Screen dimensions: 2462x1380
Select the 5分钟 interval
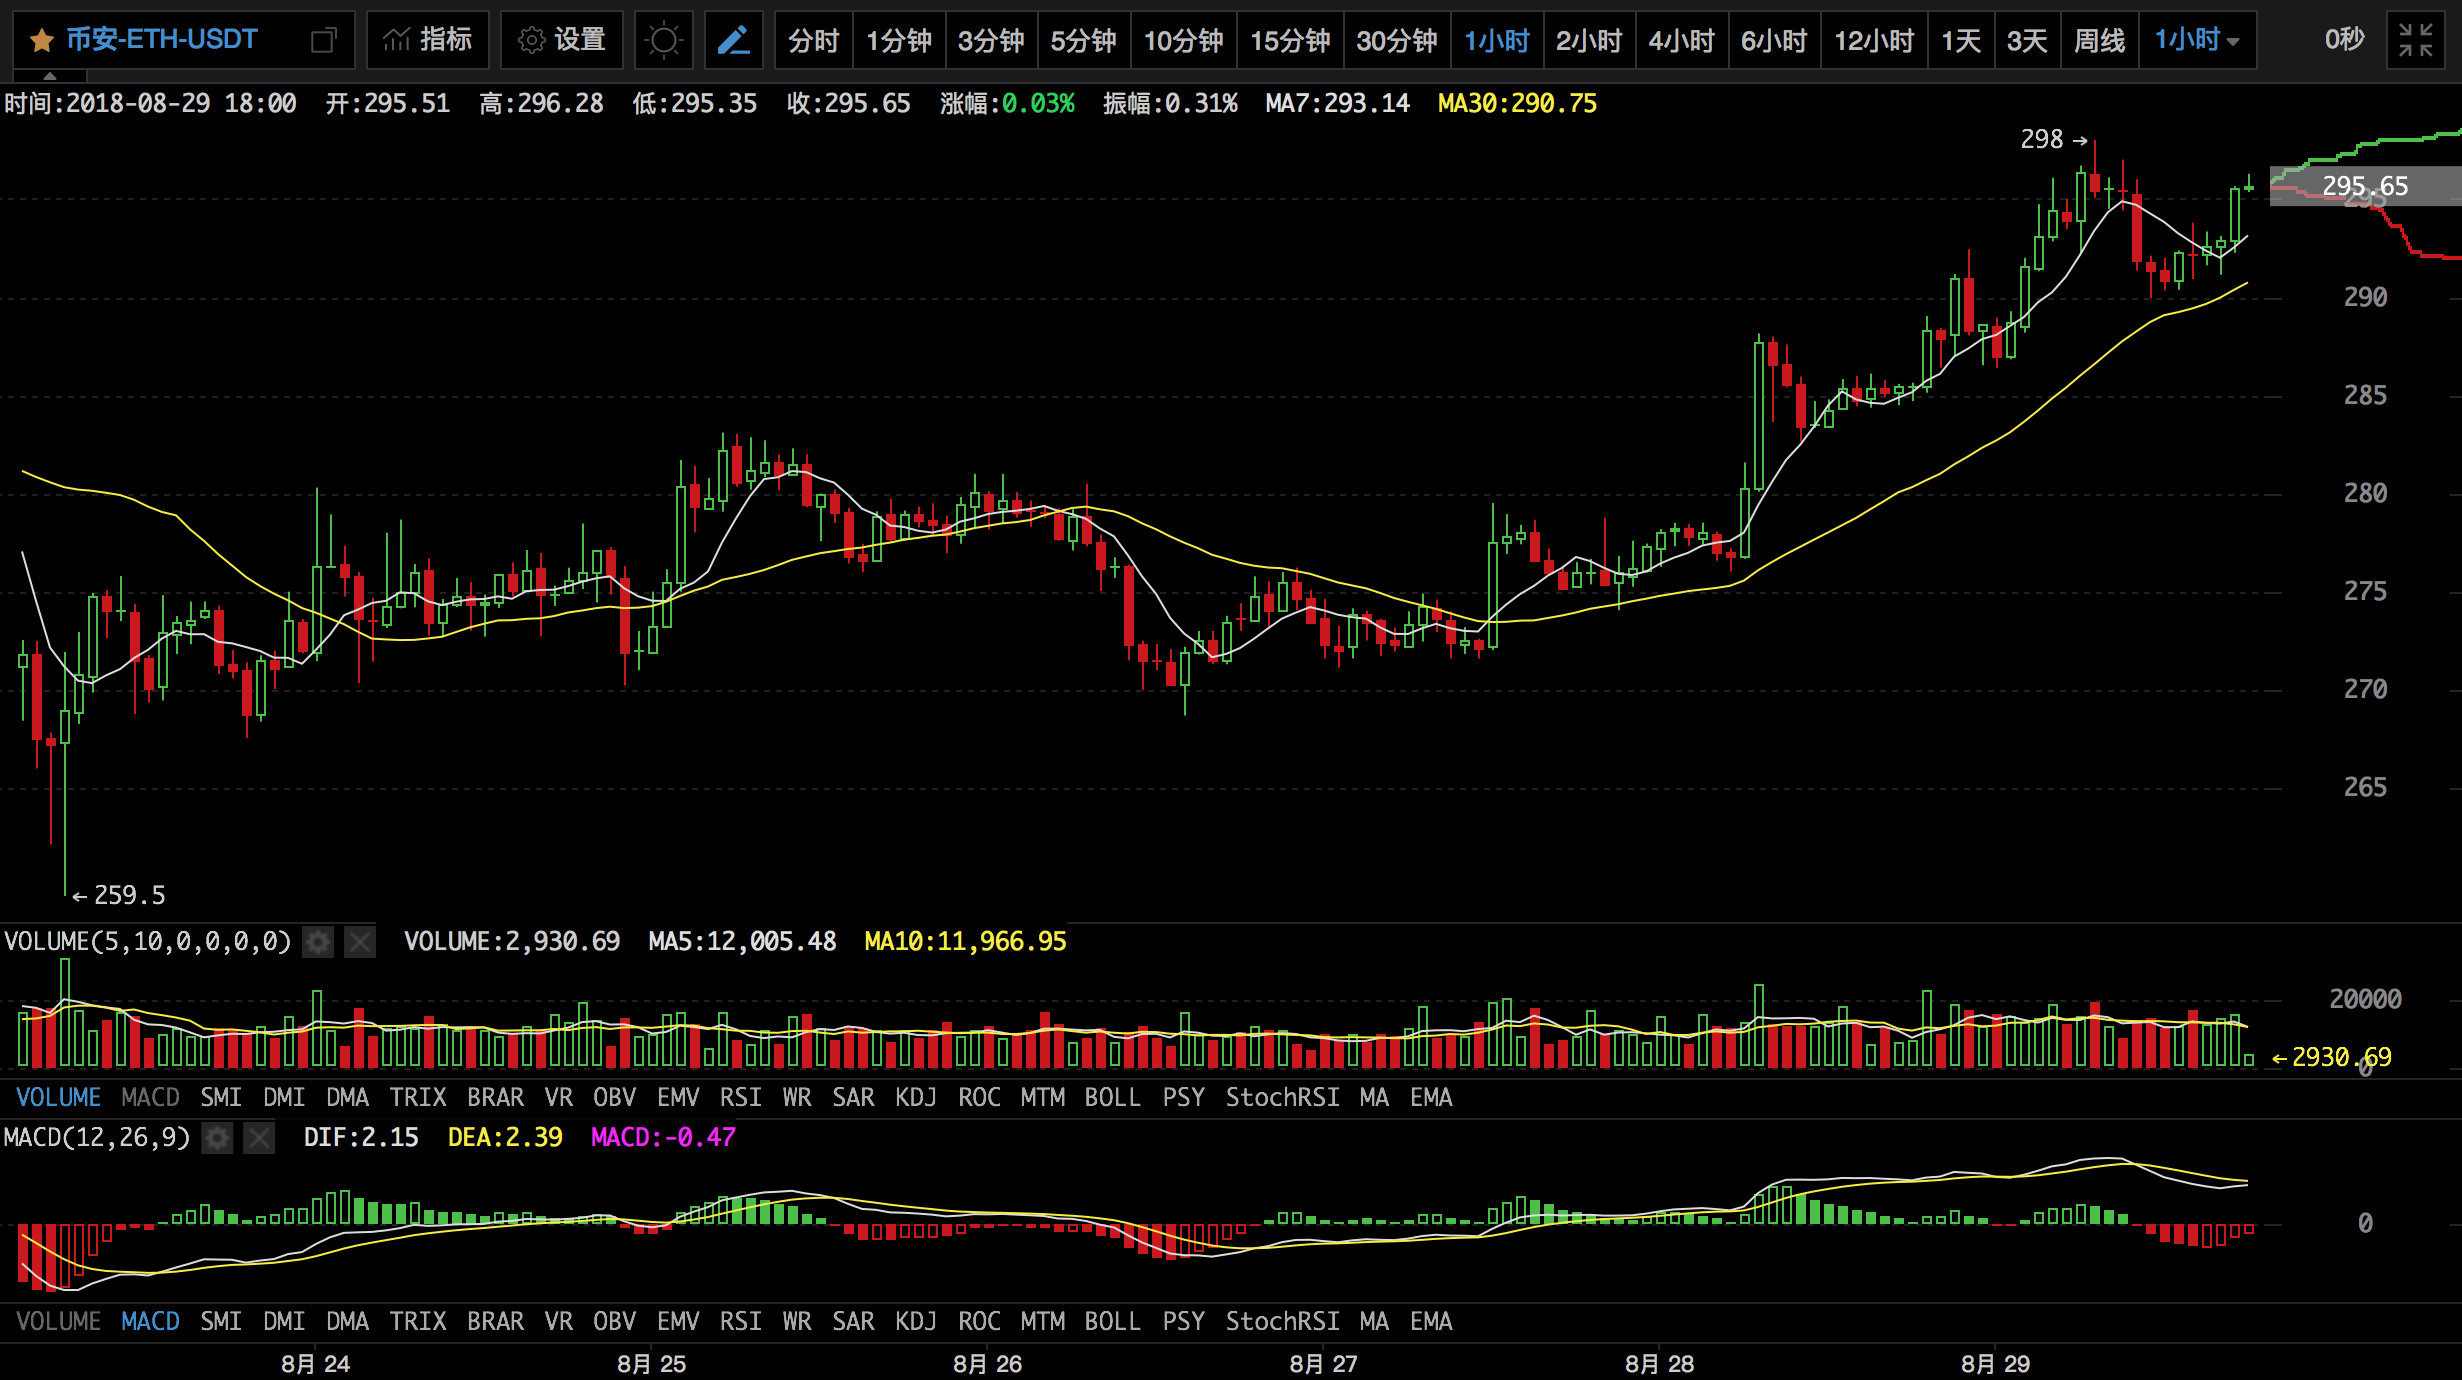[x=1083, y=40]
